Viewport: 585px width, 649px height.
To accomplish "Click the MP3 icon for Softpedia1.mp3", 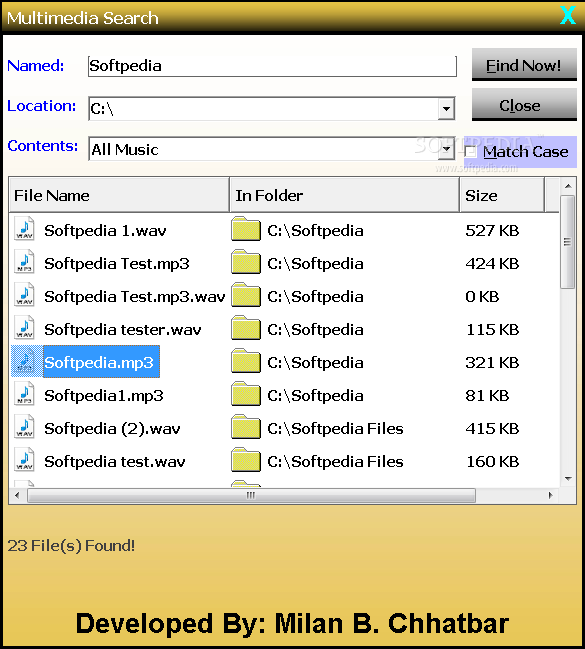I will point(24,394).
